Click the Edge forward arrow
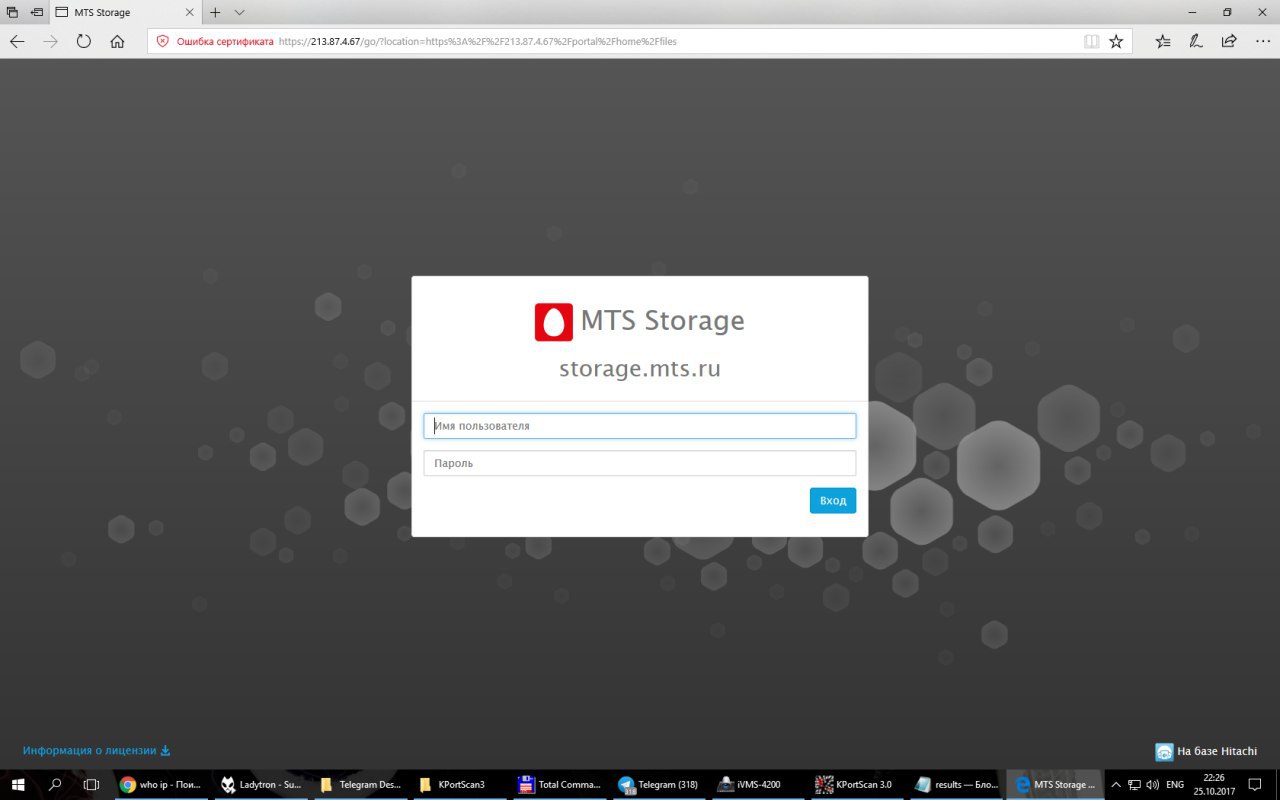 [x=51, y=42]
